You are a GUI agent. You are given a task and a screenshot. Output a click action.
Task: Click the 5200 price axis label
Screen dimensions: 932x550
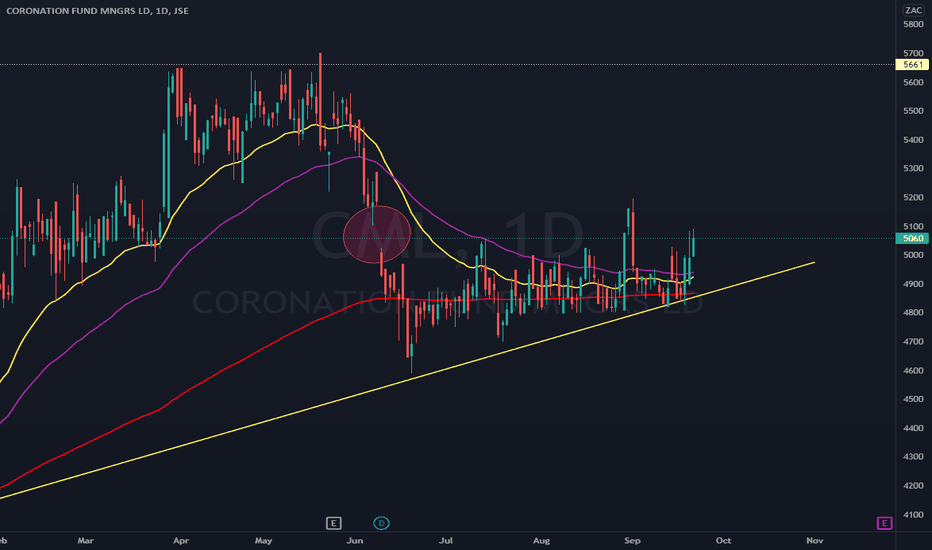[913, 197]
